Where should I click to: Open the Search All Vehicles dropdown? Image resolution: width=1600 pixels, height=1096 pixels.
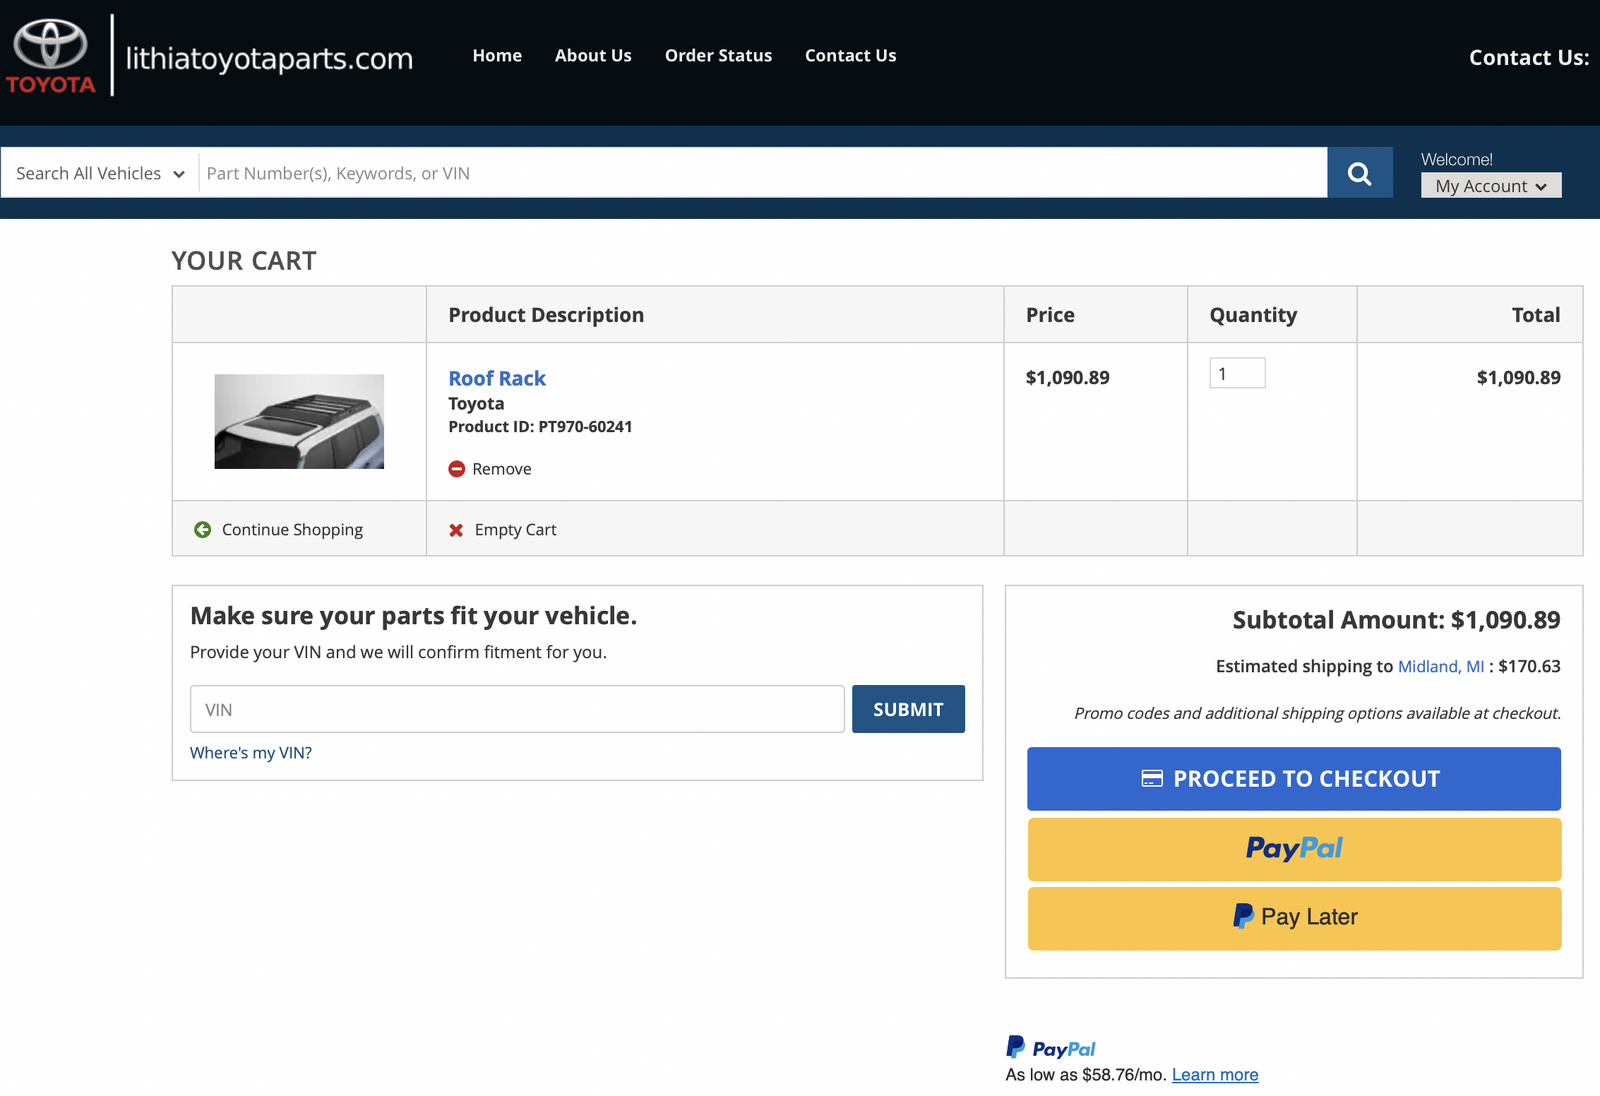[100, 173]
